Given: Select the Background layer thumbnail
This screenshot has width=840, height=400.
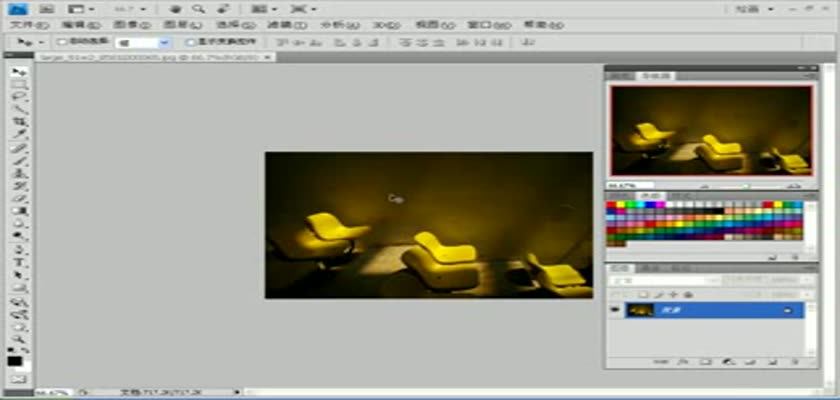Looking at the screenshot, I should tap(640, 311).
